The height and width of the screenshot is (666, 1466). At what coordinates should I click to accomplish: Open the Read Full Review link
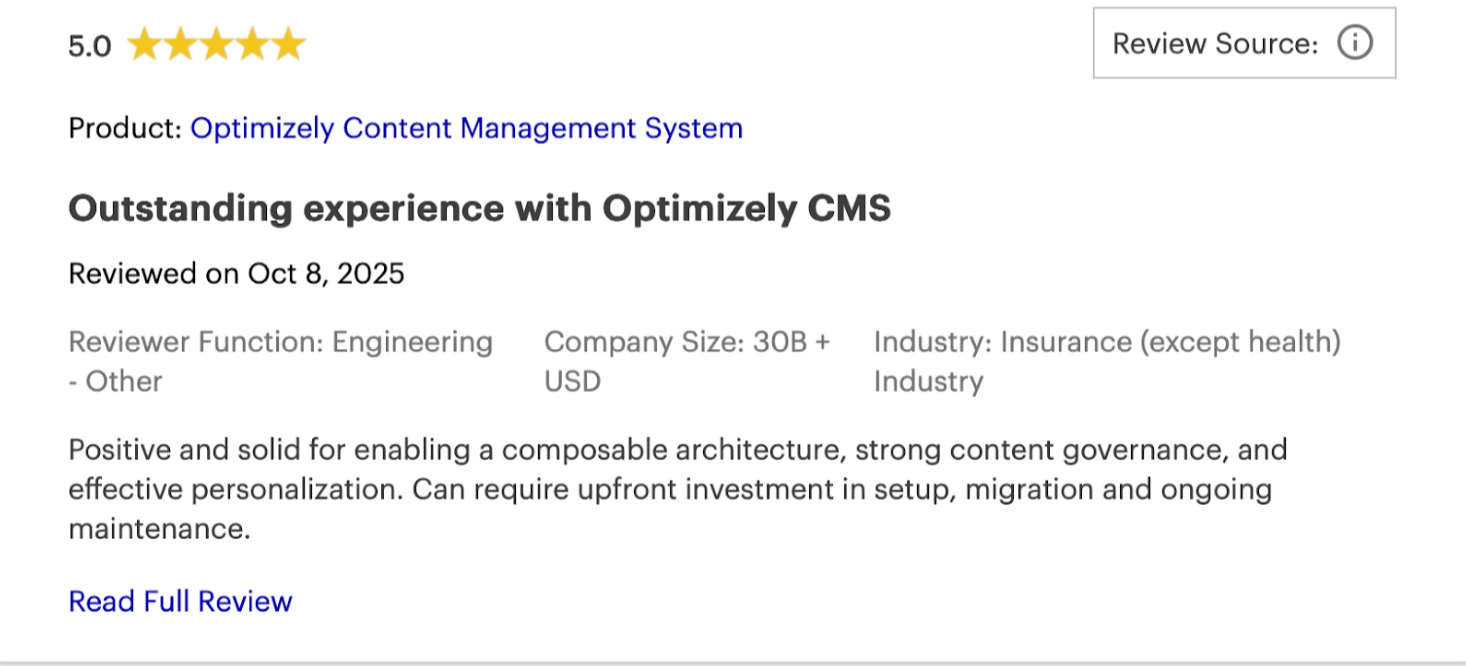pos(180,601)
